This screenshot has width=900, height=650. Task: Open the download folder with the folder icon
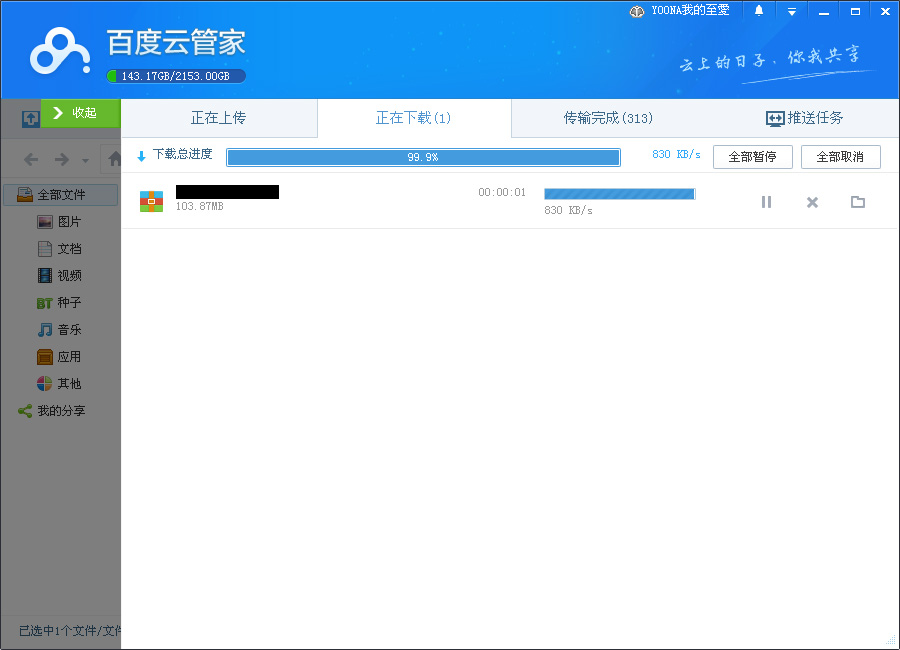pos(858,202)
